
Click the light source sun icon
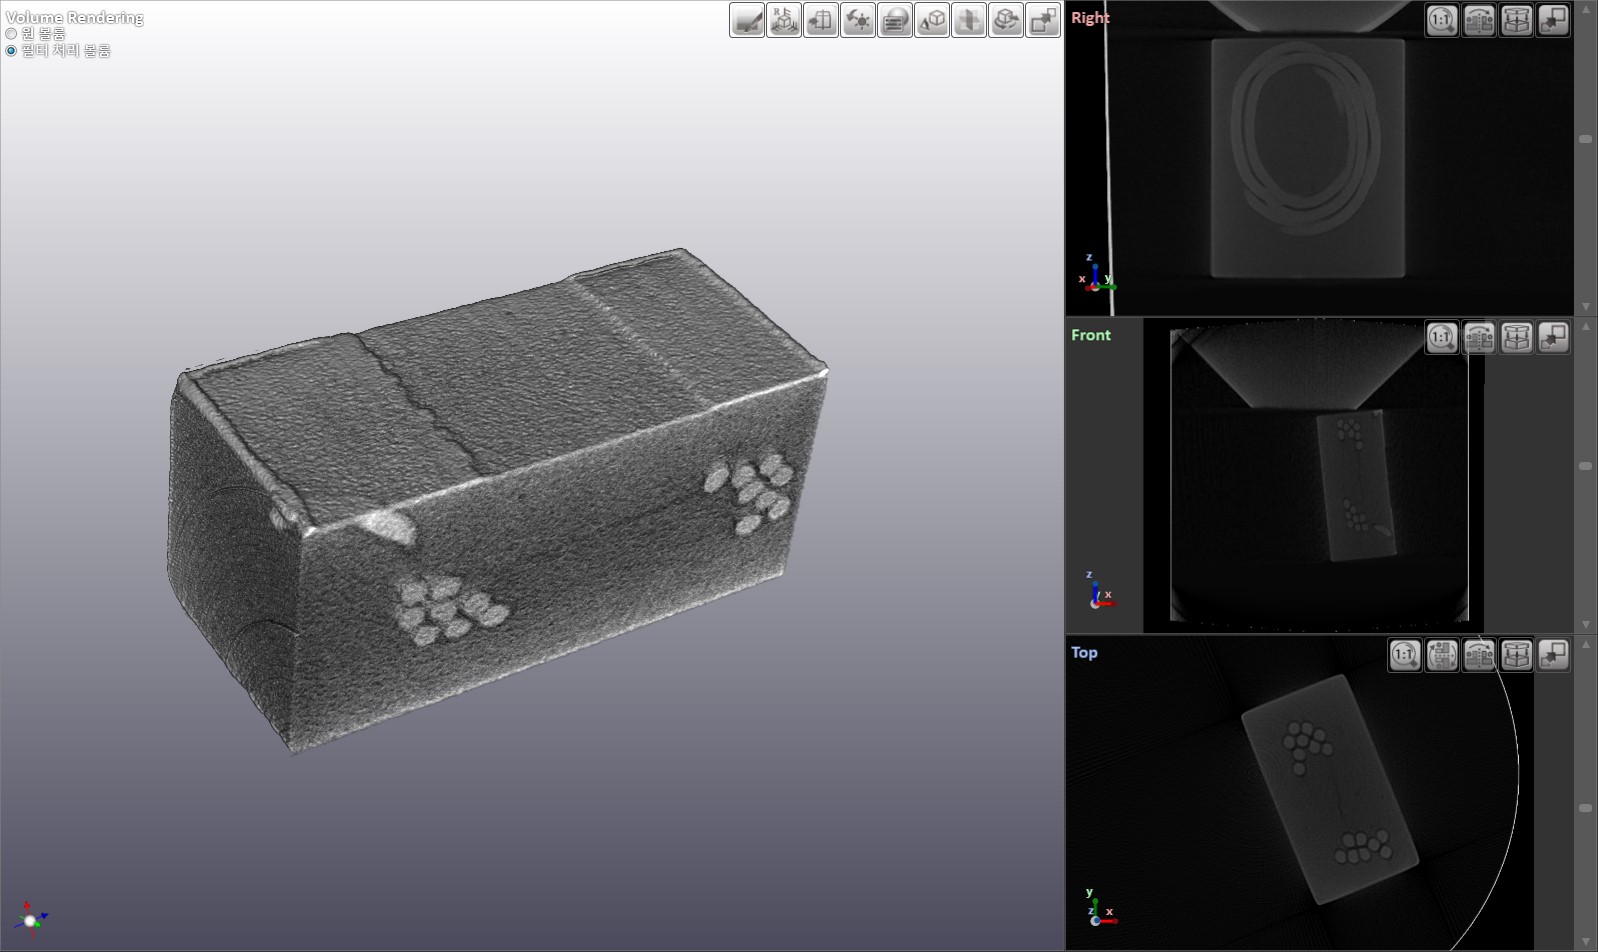pyautogui.click(x=858, y=20)
